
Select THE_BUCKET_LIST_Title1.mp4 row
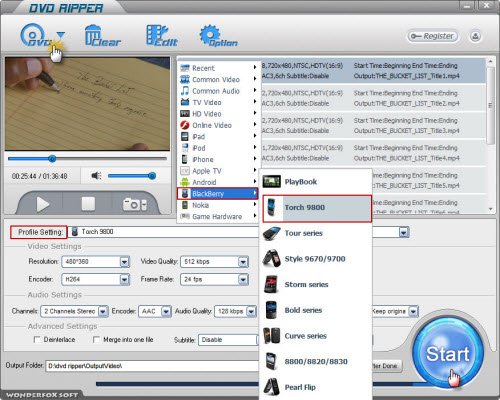point(374,71)
